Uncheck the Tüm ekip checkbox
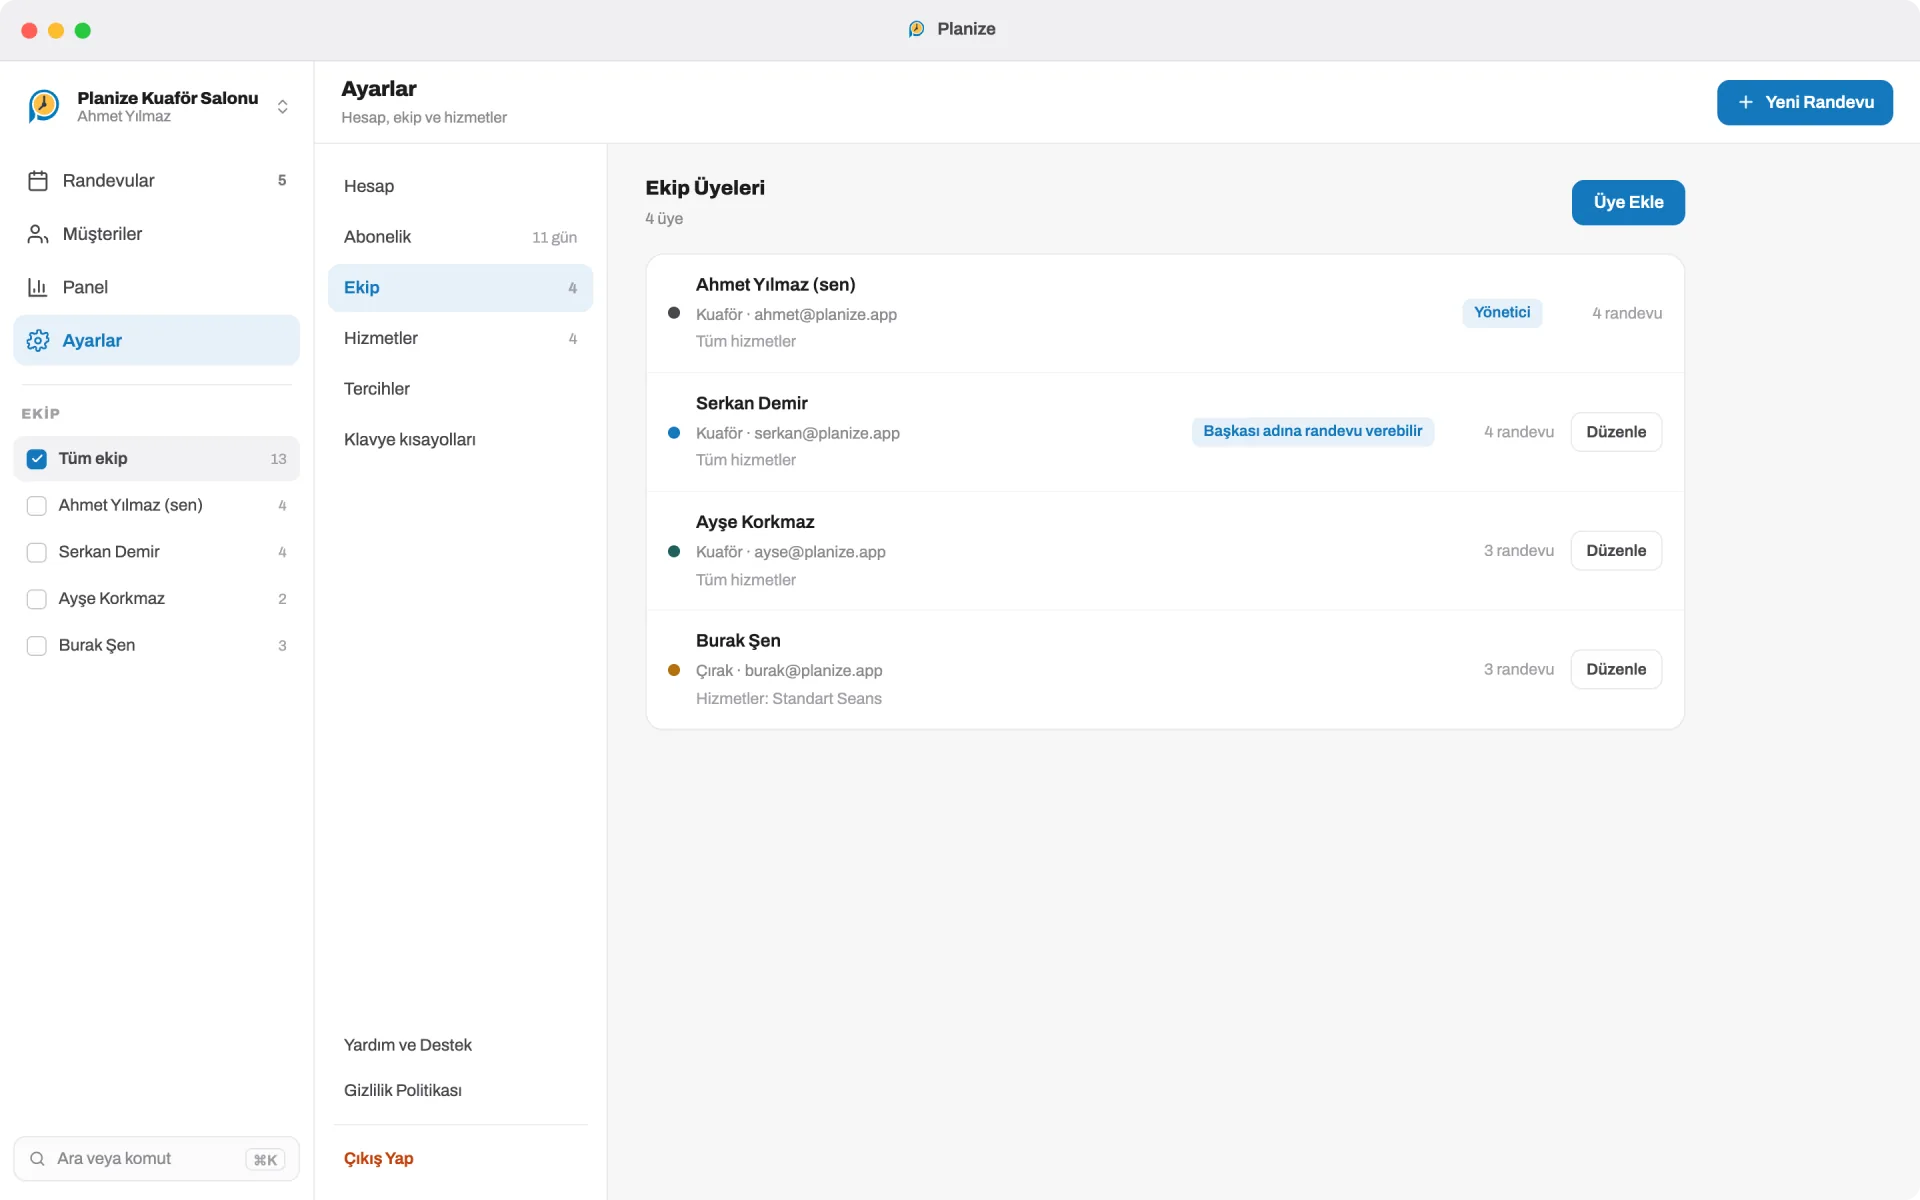Image resolution: width=1920 pixels, height=1200 pixels. click(x=37, y=459)
